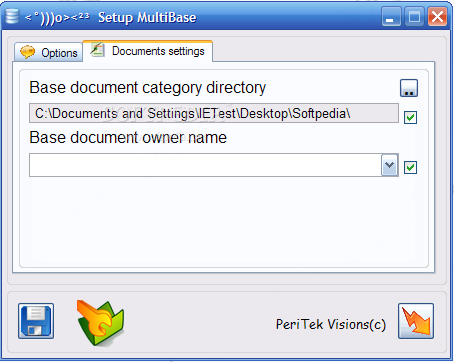The image size is (454, 362).
Task: Click the blue floppy disk save icon
Action: (36, 321)
